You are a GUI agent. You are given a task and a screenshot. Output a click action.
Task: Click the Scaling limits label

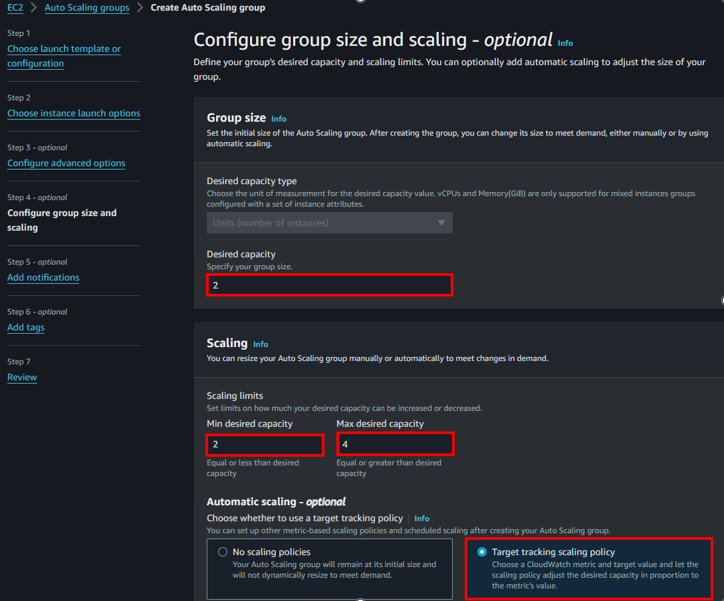tap(235, 396)
